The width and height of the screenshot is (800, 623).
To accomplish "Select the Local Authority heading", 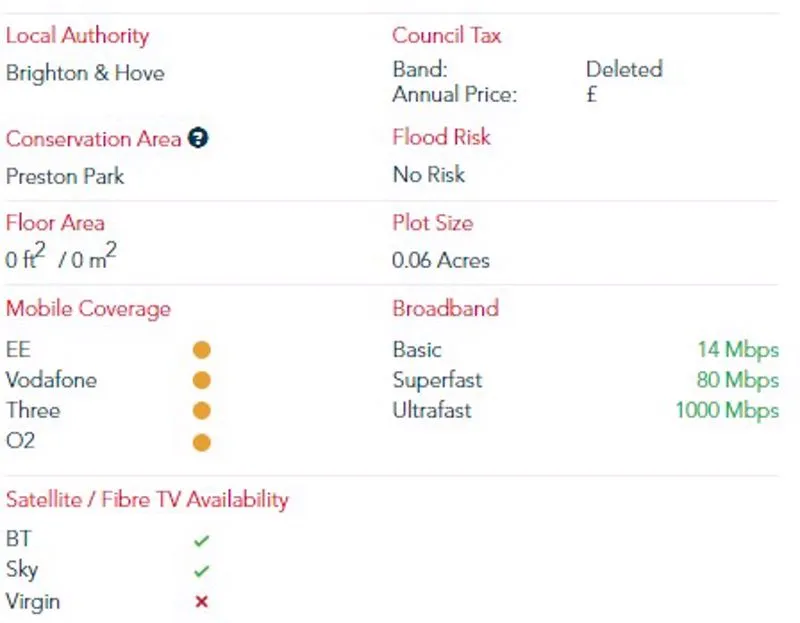I will [x=78, y=36].
